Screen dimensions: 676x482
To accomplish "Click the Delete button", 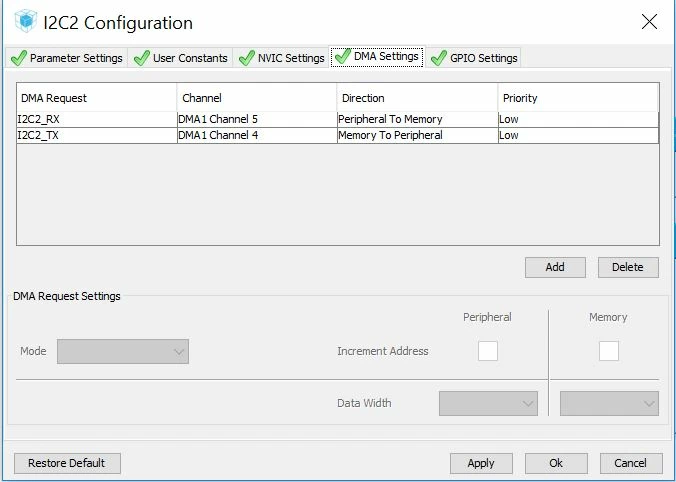I will 628,267.
